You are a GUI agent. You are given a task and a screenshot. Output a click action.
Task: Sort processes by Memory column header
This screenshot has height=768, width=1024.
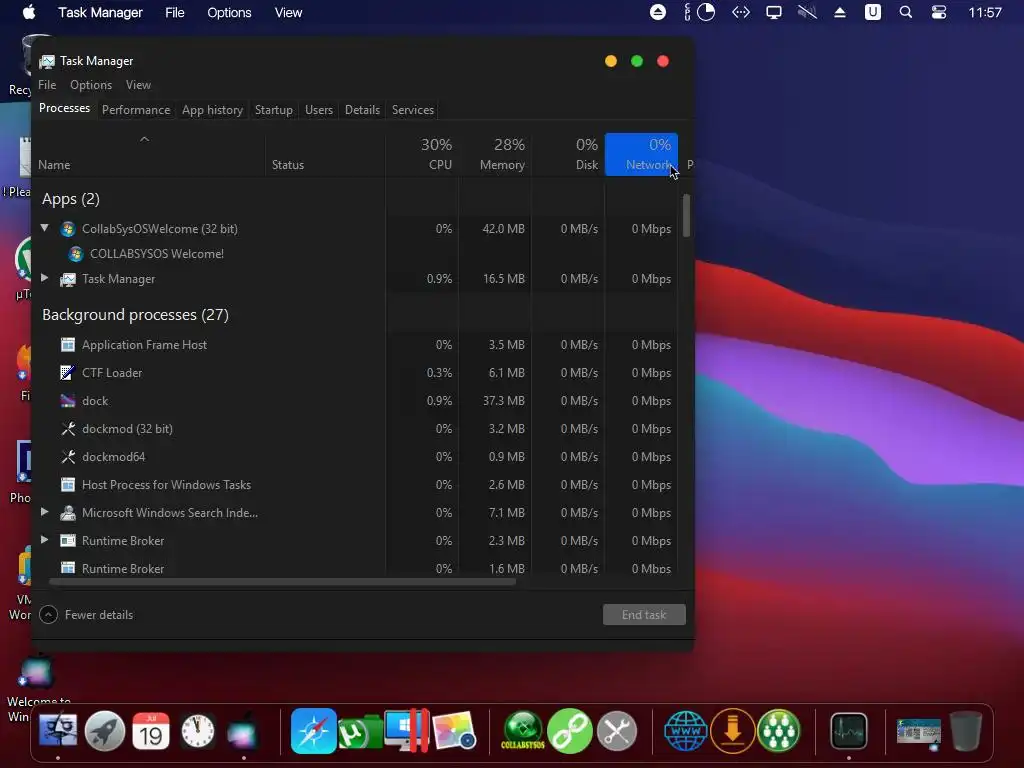(495, 154)
